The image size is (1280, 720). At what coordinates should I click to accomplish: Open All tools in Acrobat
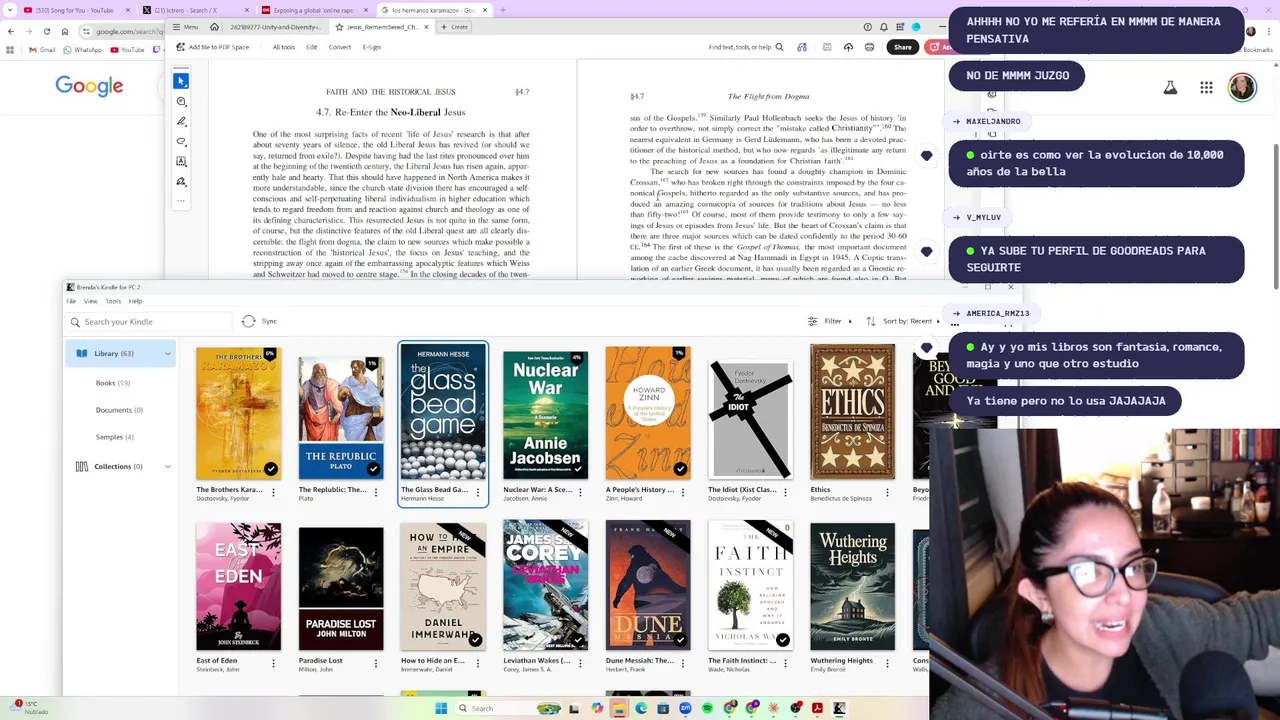tap(283, 47)
